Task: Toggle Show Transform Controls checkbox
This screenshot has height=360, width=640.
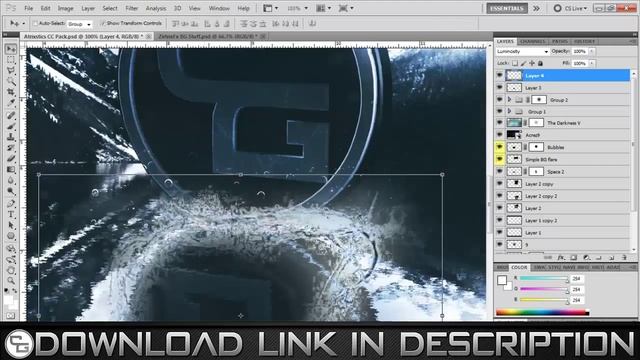Action: point(102,24)
